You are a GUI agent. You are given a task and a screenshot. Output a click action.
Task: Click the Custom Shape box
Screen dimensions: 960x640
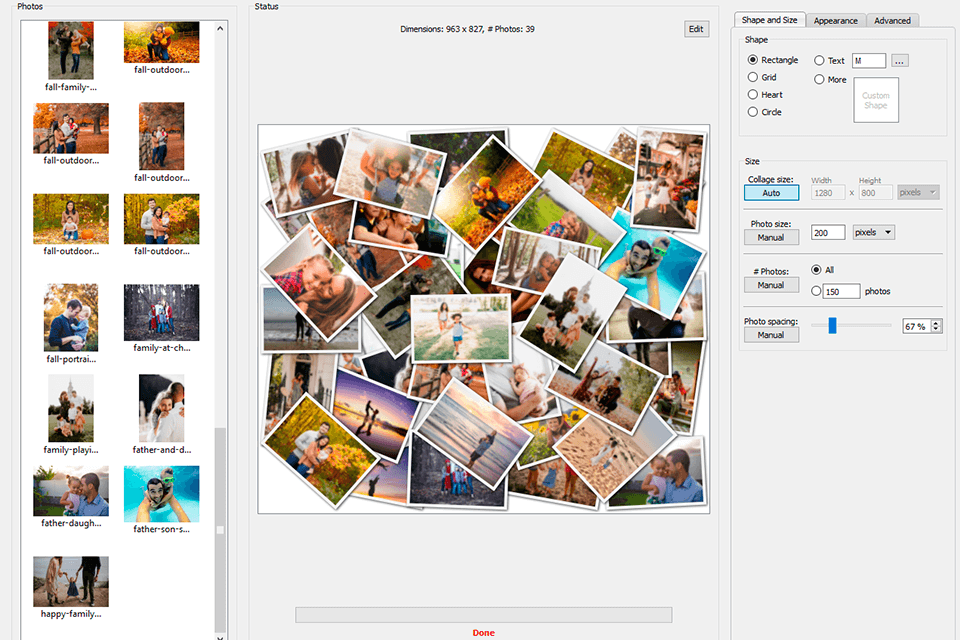(x=876, y=100)
